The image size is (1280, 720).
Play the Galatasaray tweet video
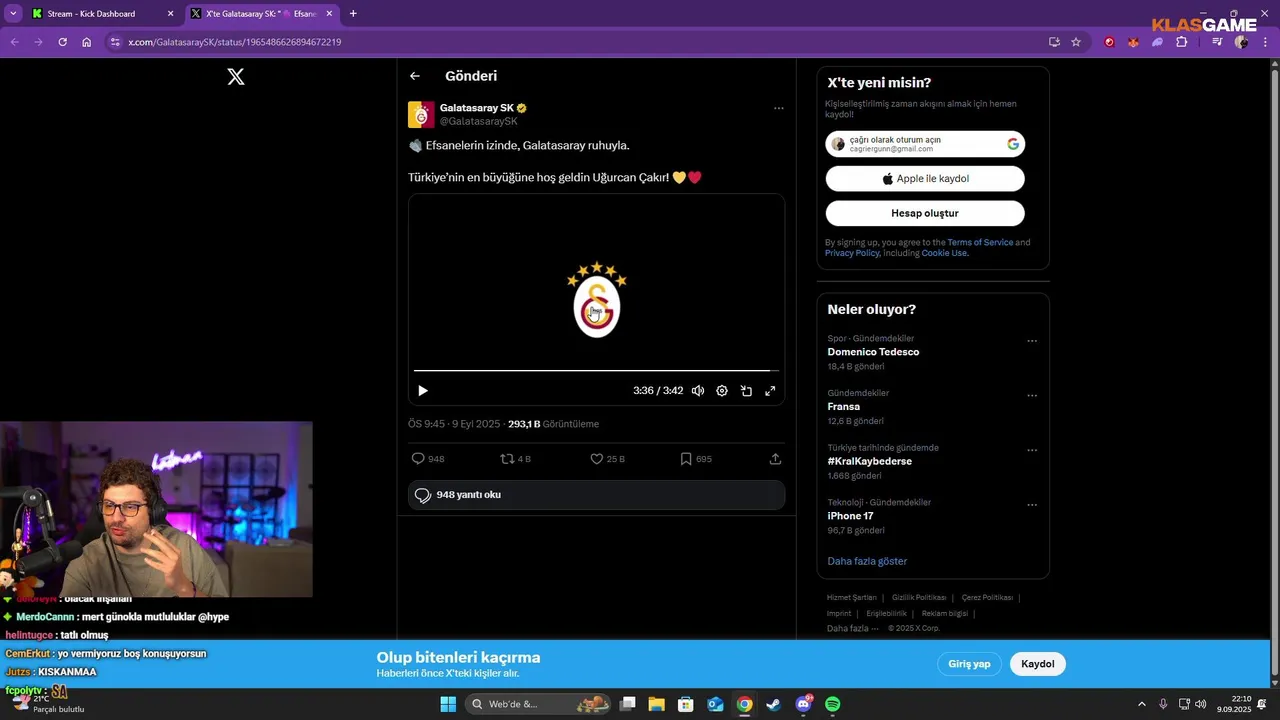tap(423, 391)
